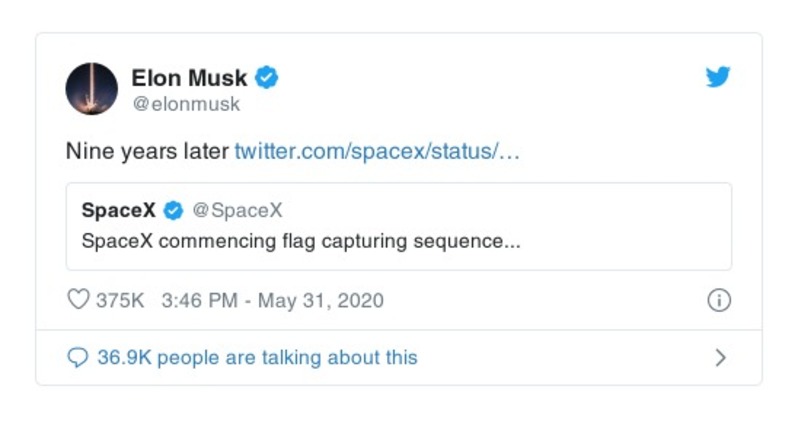Screen dimensions: 798x421
Task: Follow the twitter.com/spacex/status link
Action: click(377, 153)
